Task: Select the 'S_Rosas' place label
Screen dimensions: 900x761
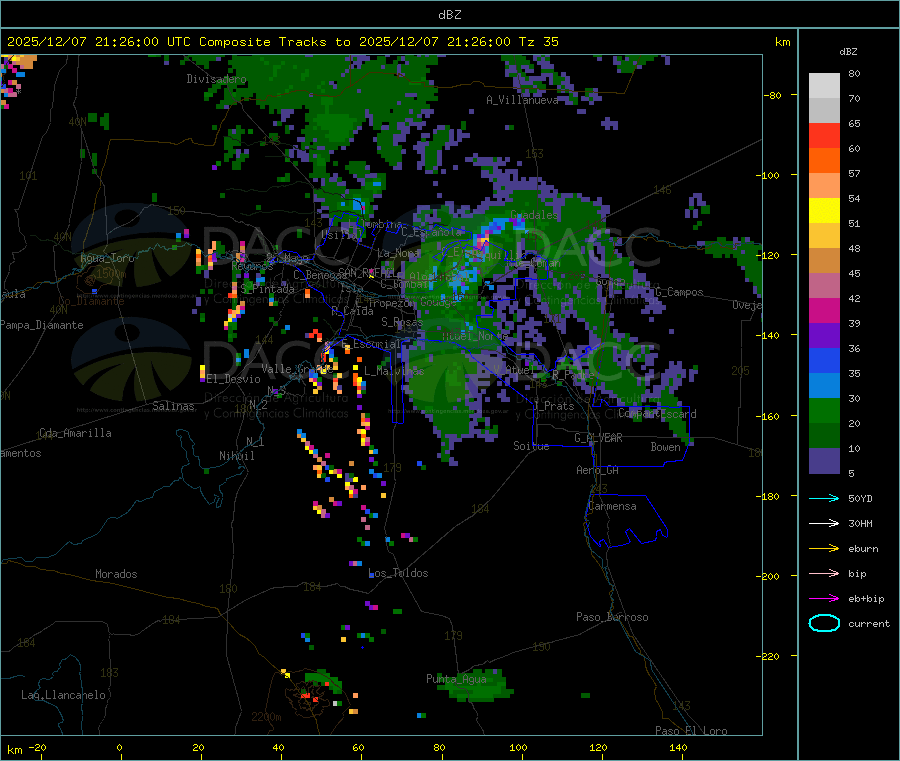Action: (x=402, y=322)
